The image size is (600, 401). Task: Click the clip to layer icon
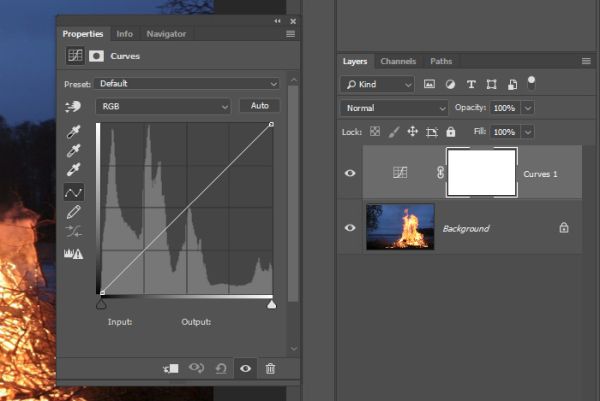pyautogui.click(x=170, y=368)
